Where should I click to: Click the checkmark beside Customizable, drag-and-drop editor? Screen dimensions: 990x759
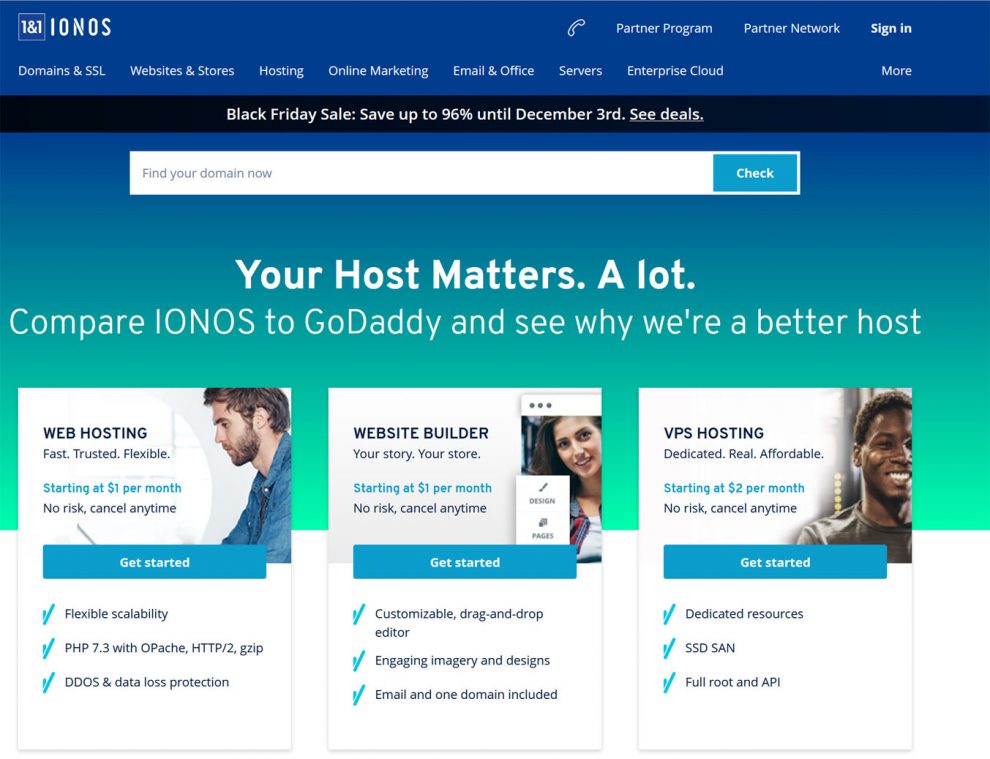point(359,614)
